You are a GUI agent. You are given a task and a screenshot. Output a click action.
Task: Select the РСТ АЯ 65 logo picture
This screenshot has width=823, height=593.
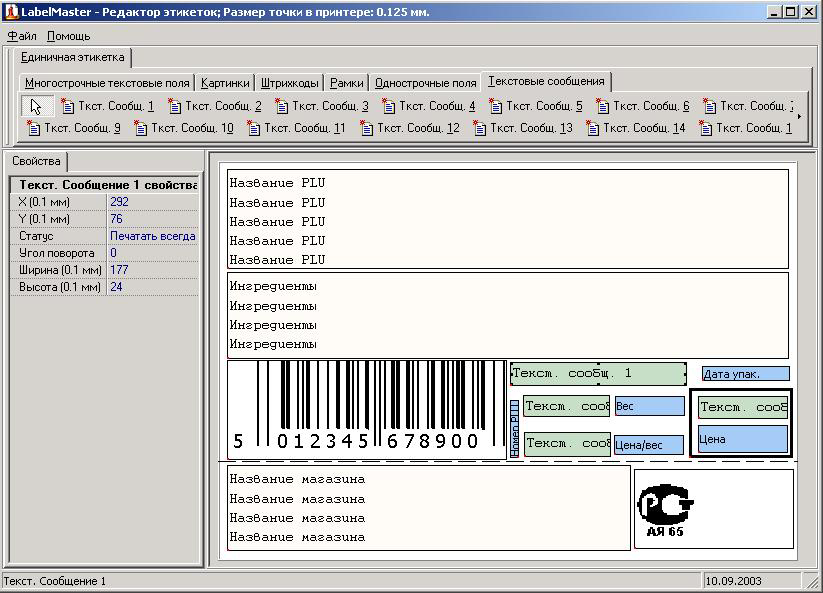coord(714,509)
